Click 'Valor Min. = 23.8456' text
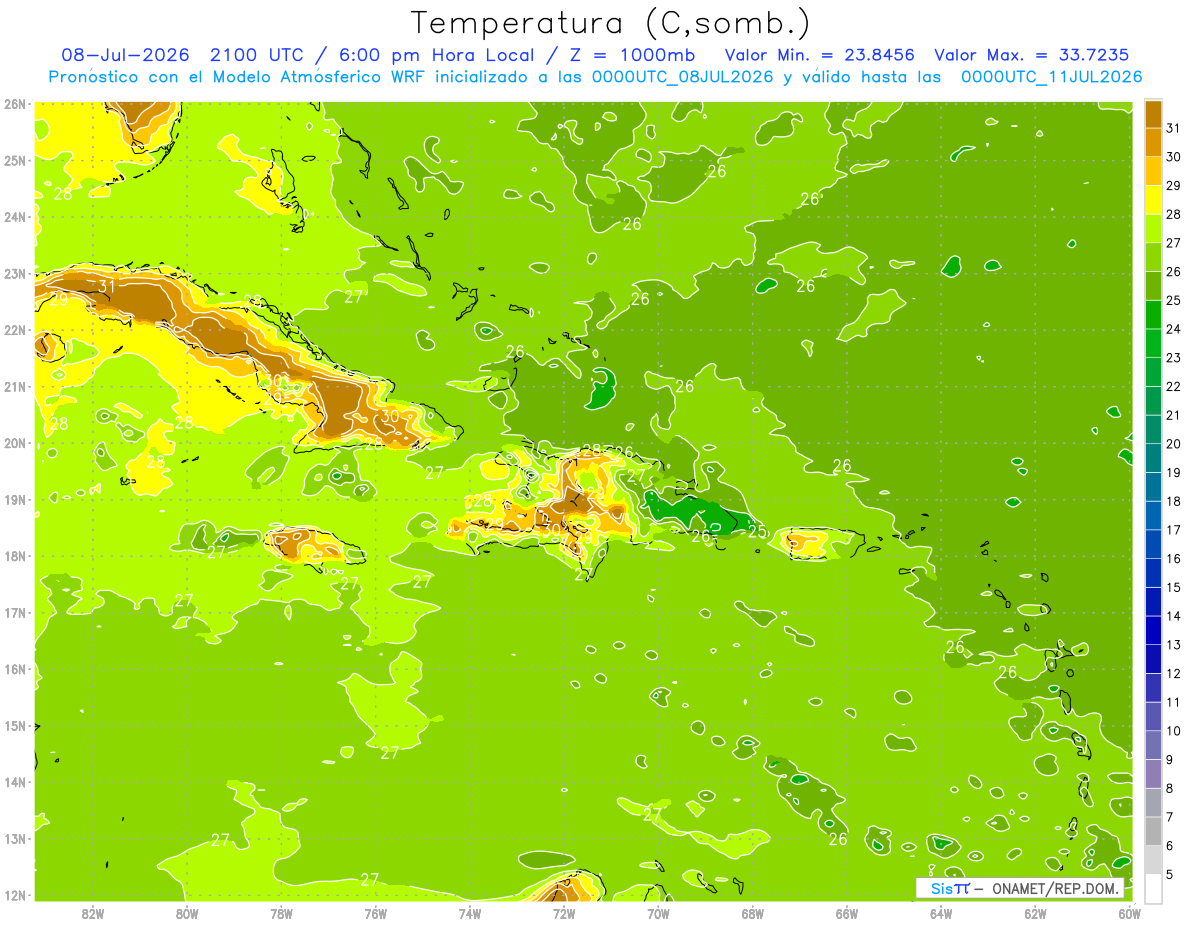1200x927 pixels. tap(819, 55)
